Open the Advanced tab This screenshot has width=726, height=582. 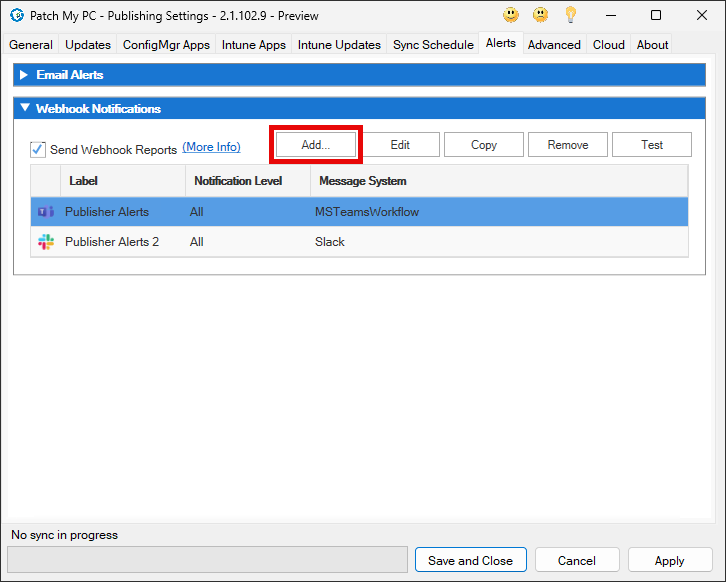click(554, 45)
